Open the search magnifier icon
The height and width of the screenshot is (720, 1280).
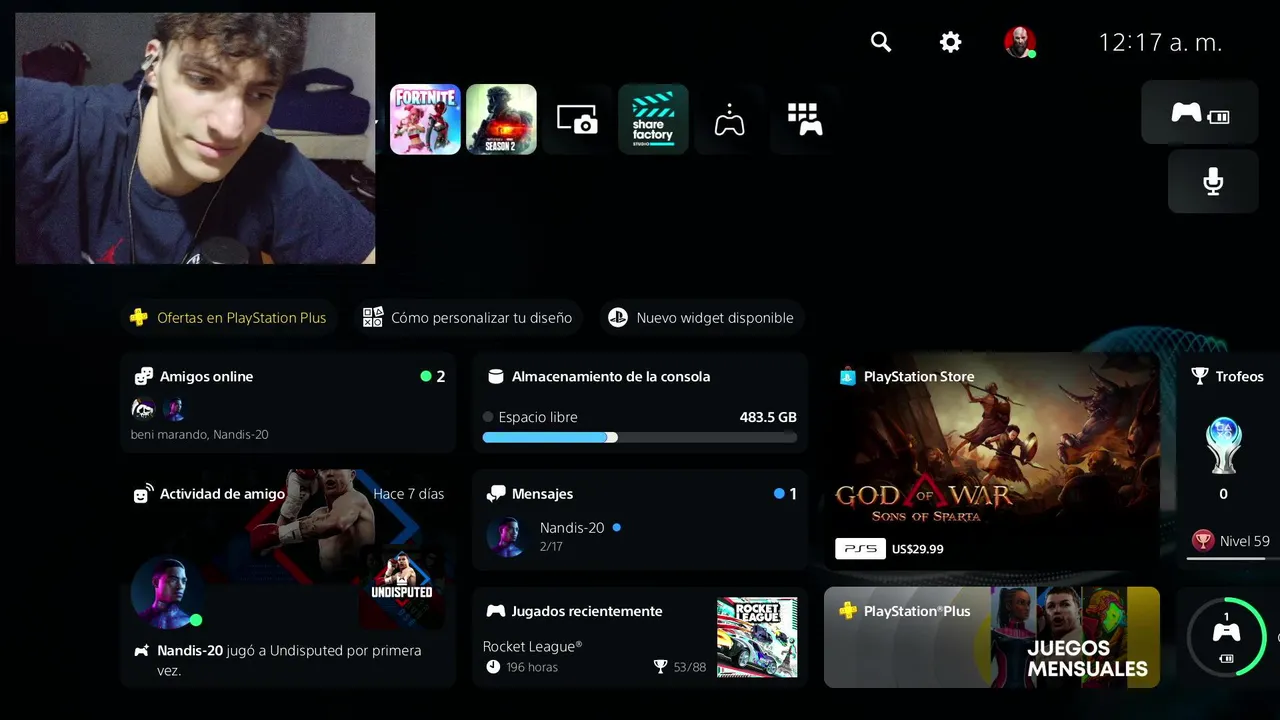click(x=881, y=42)
